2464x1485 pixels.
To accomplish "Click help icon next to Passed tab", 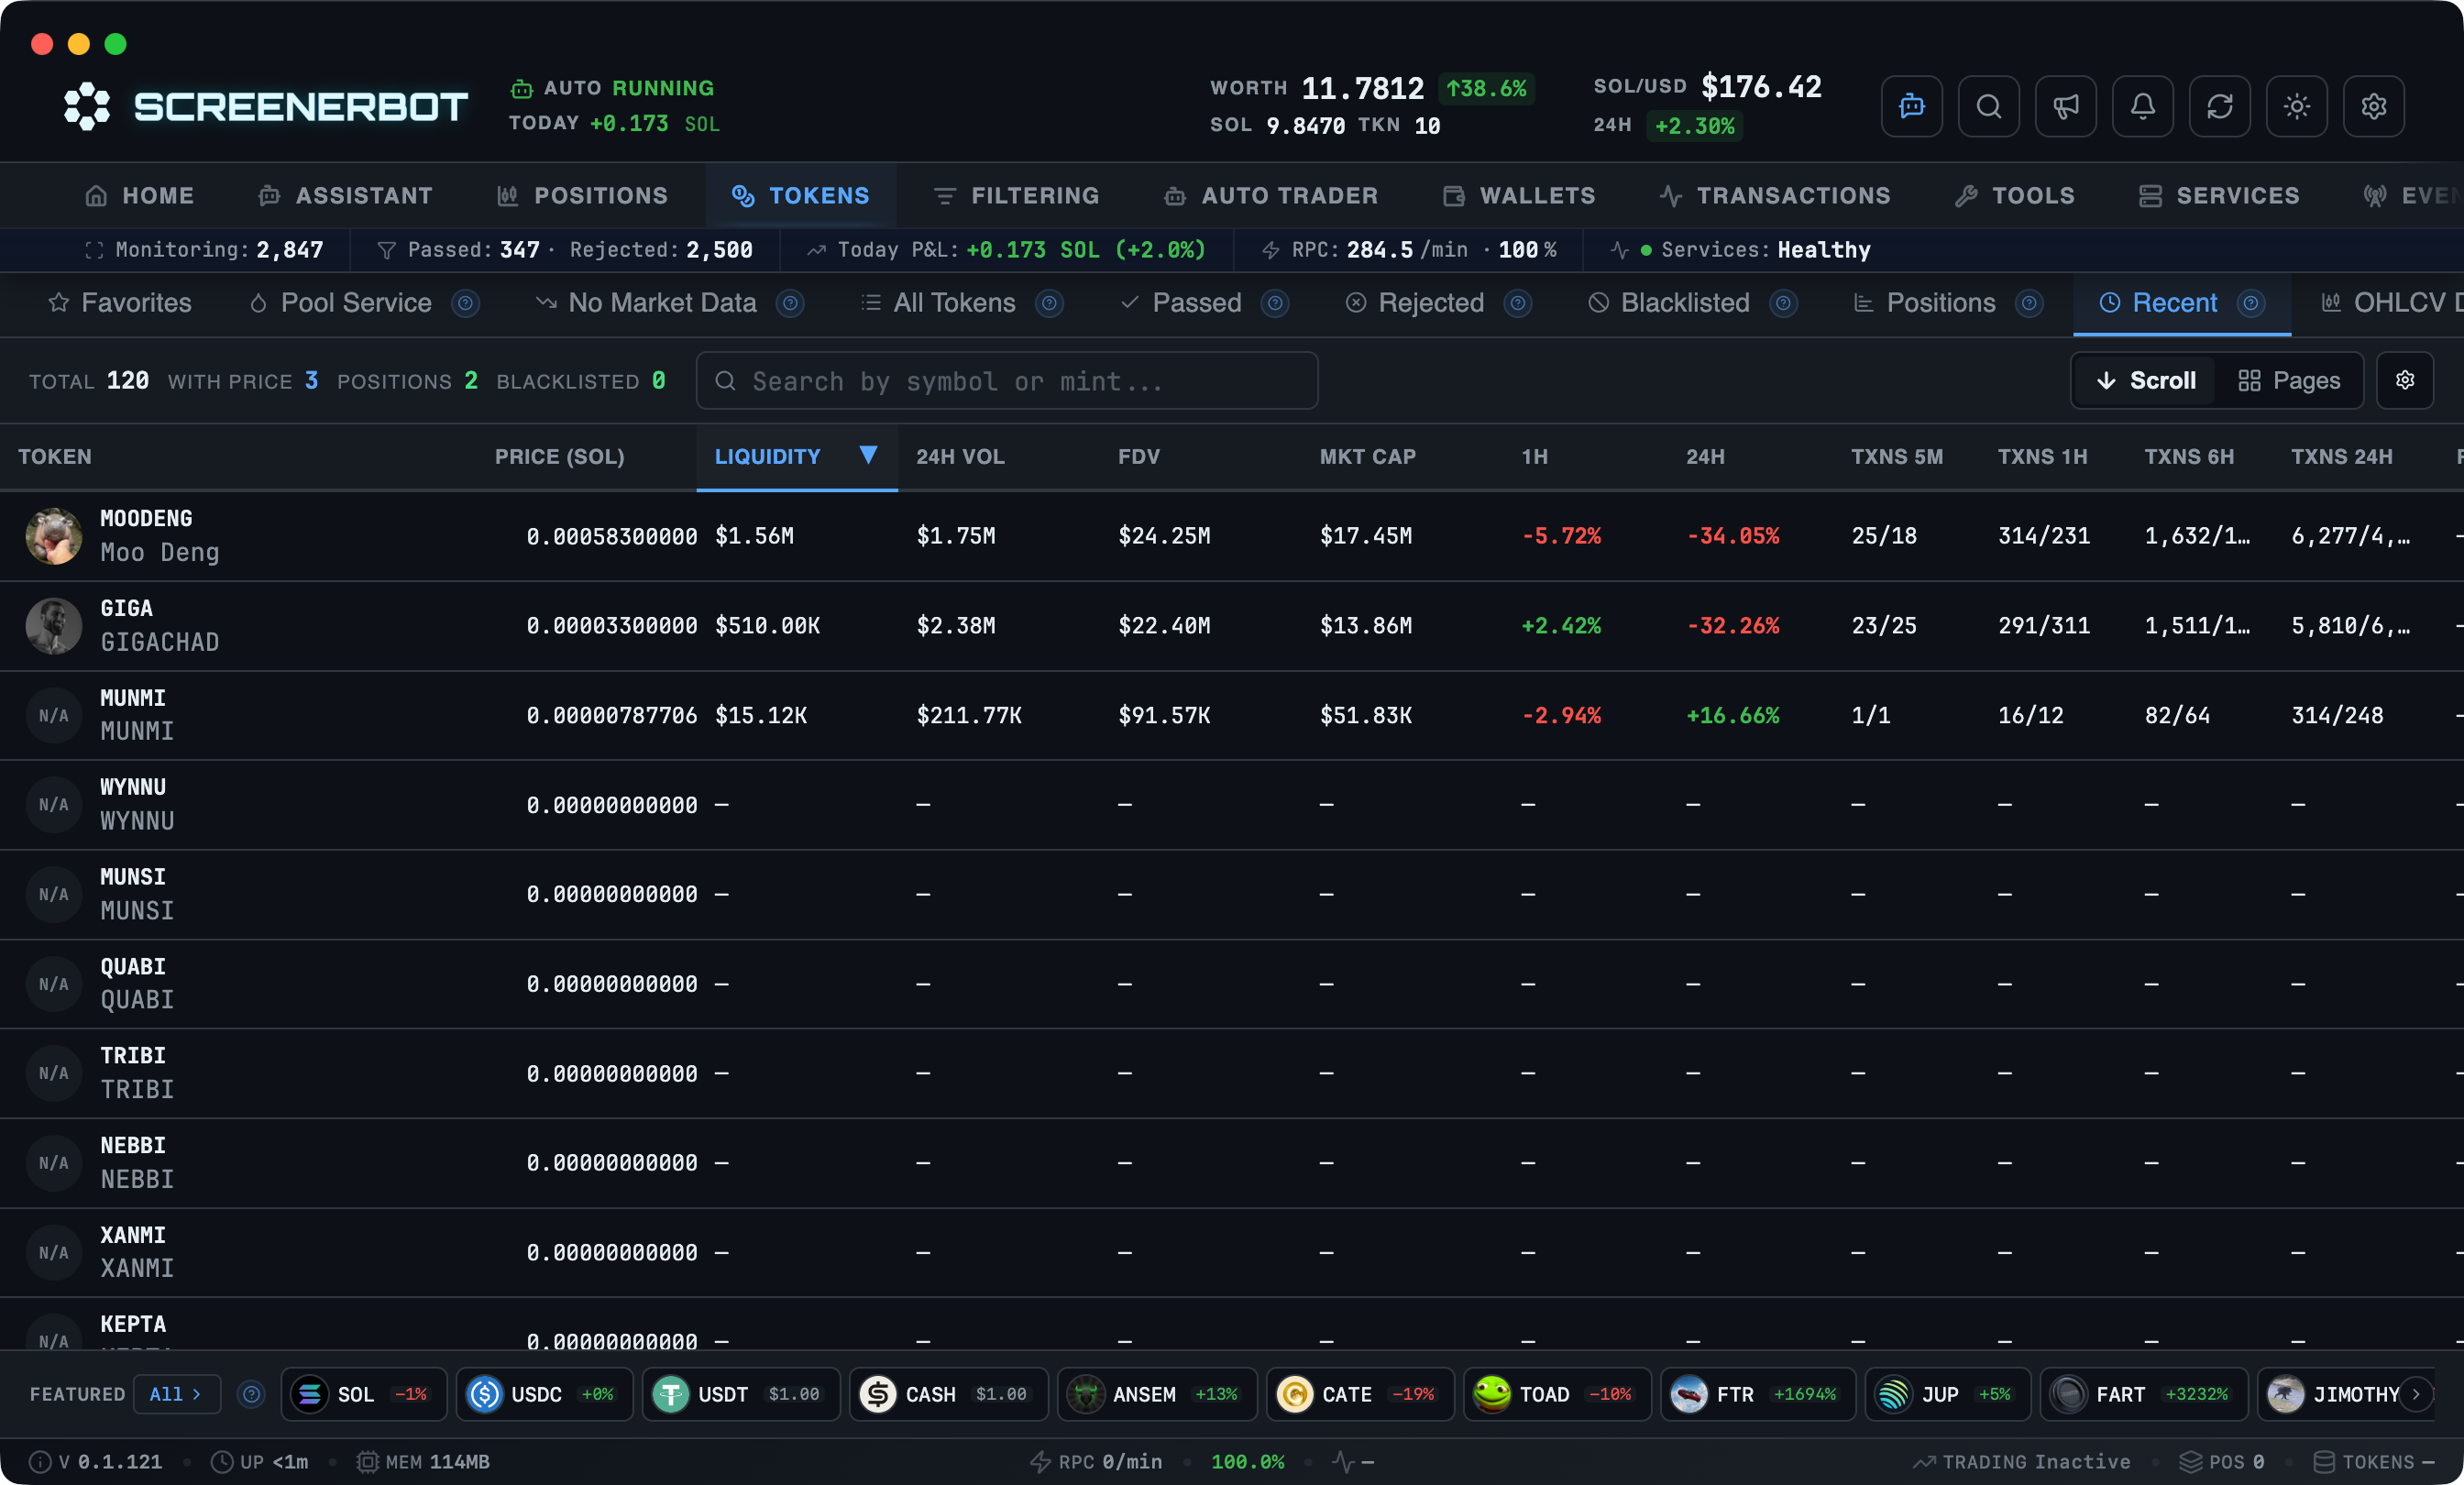I will (1275, 303).
